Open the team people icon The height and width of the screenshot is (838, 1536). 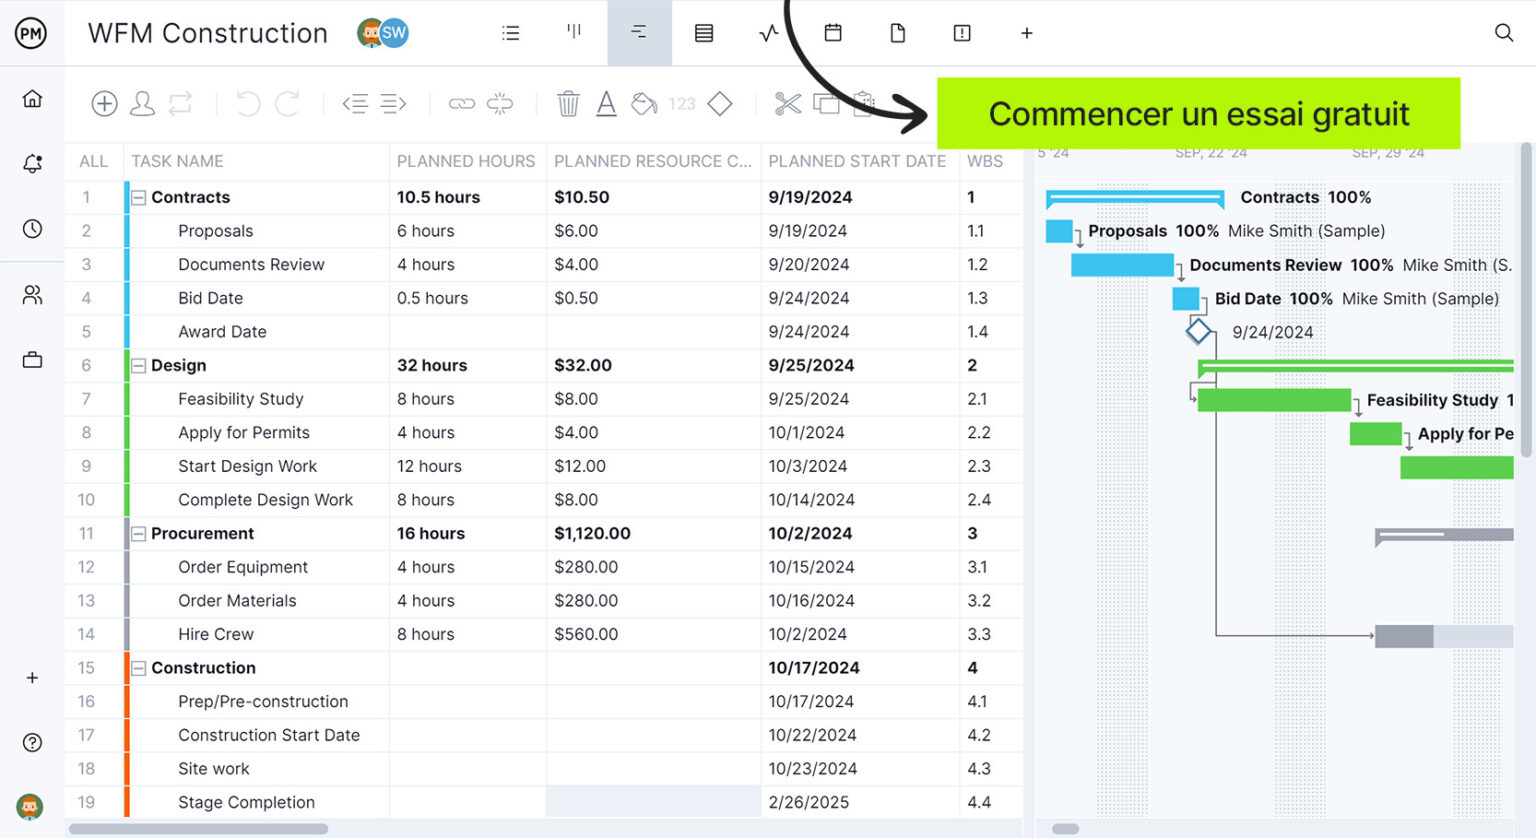click(x=32, y=295)
